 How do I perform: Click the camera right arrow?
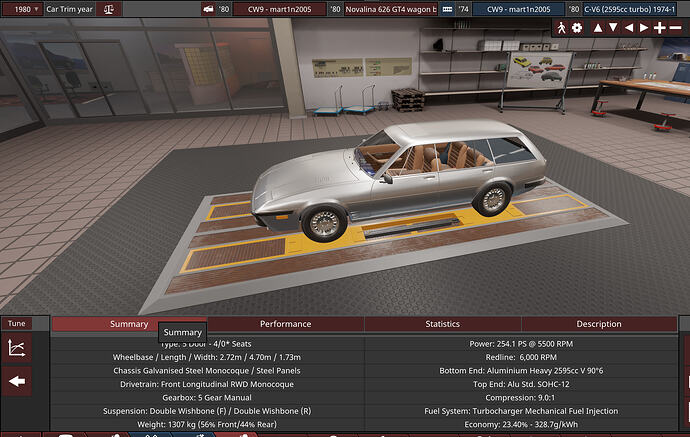click(x=644, y=28)
